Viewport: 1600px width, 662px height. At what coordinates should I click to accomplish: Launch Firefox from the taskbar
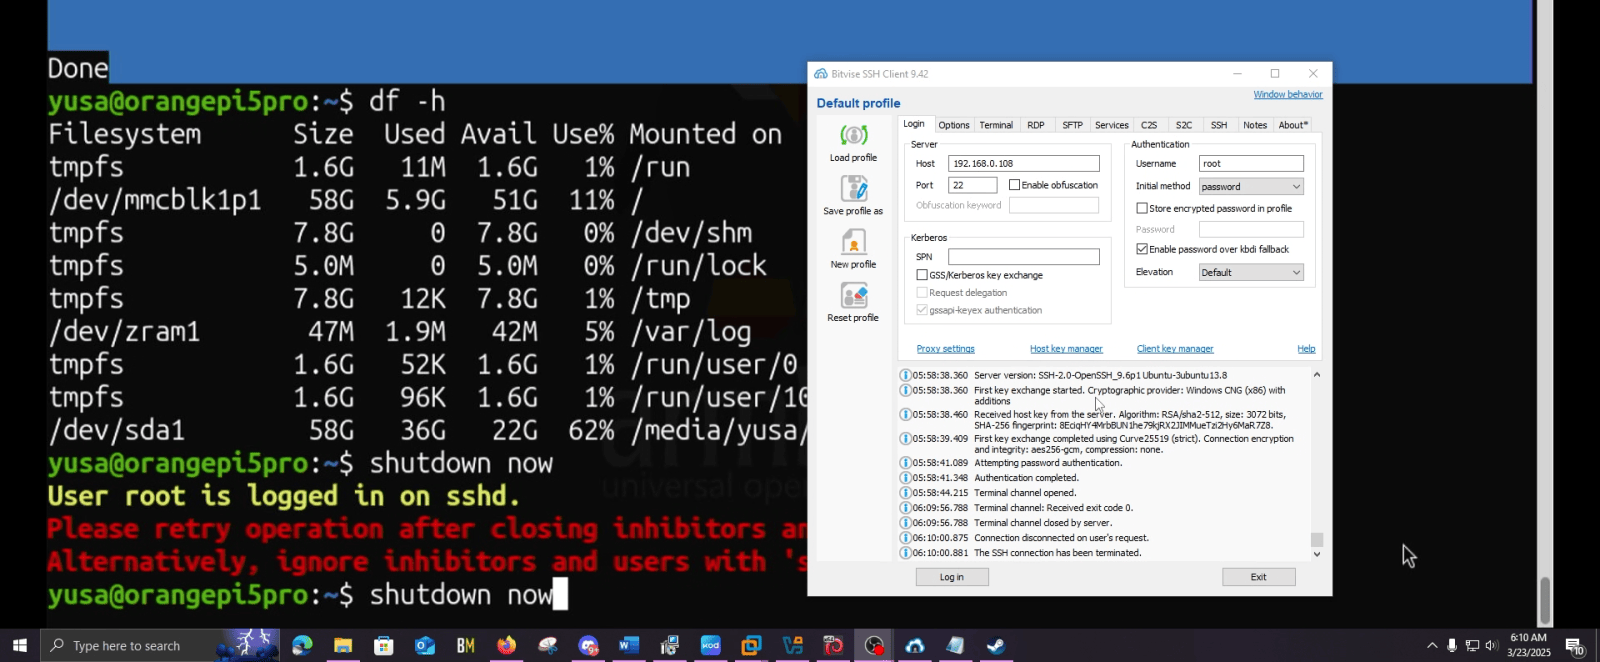coord(506,646)
